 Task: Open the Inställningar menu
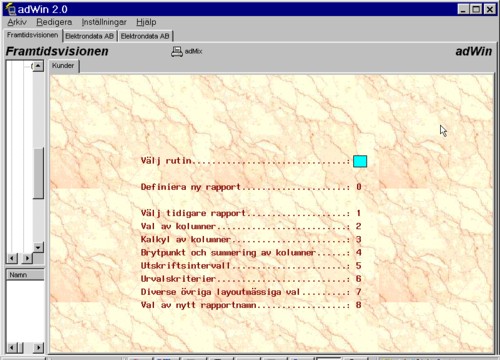(104, 22)
